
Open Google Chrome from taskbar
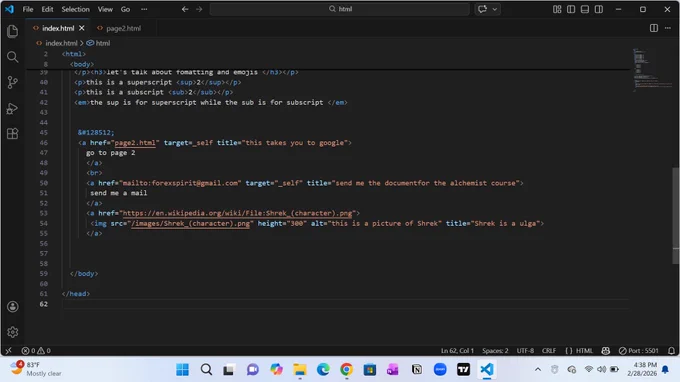pos(347,369)
